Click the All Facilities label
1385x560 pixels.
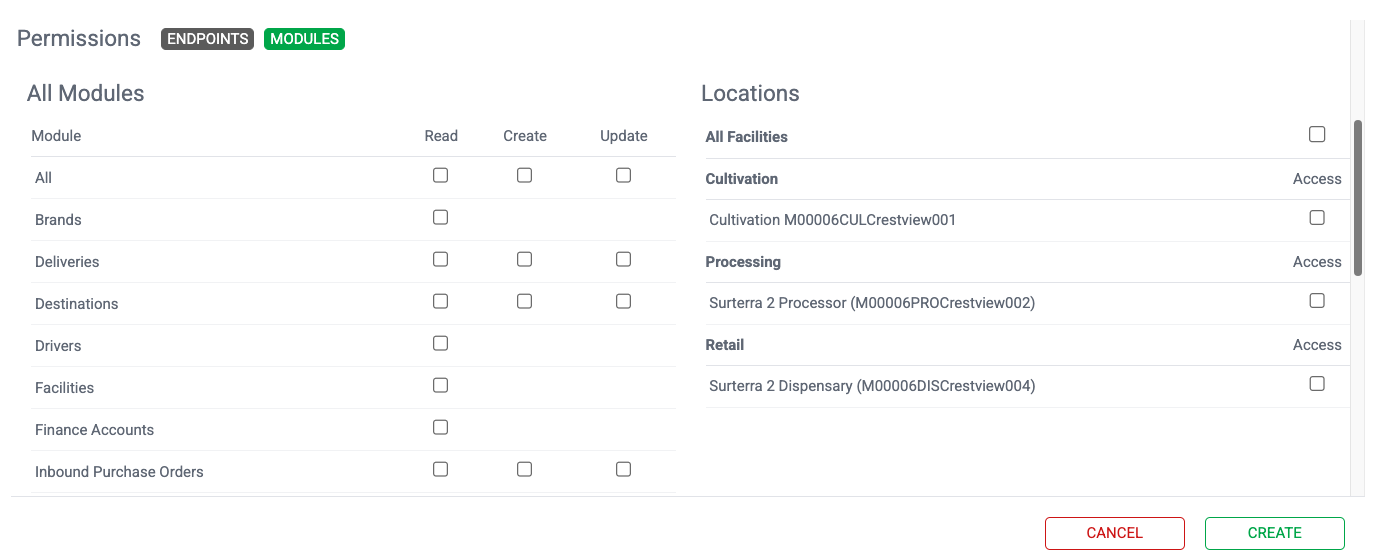pyautogui.click(x=746, y=137)
